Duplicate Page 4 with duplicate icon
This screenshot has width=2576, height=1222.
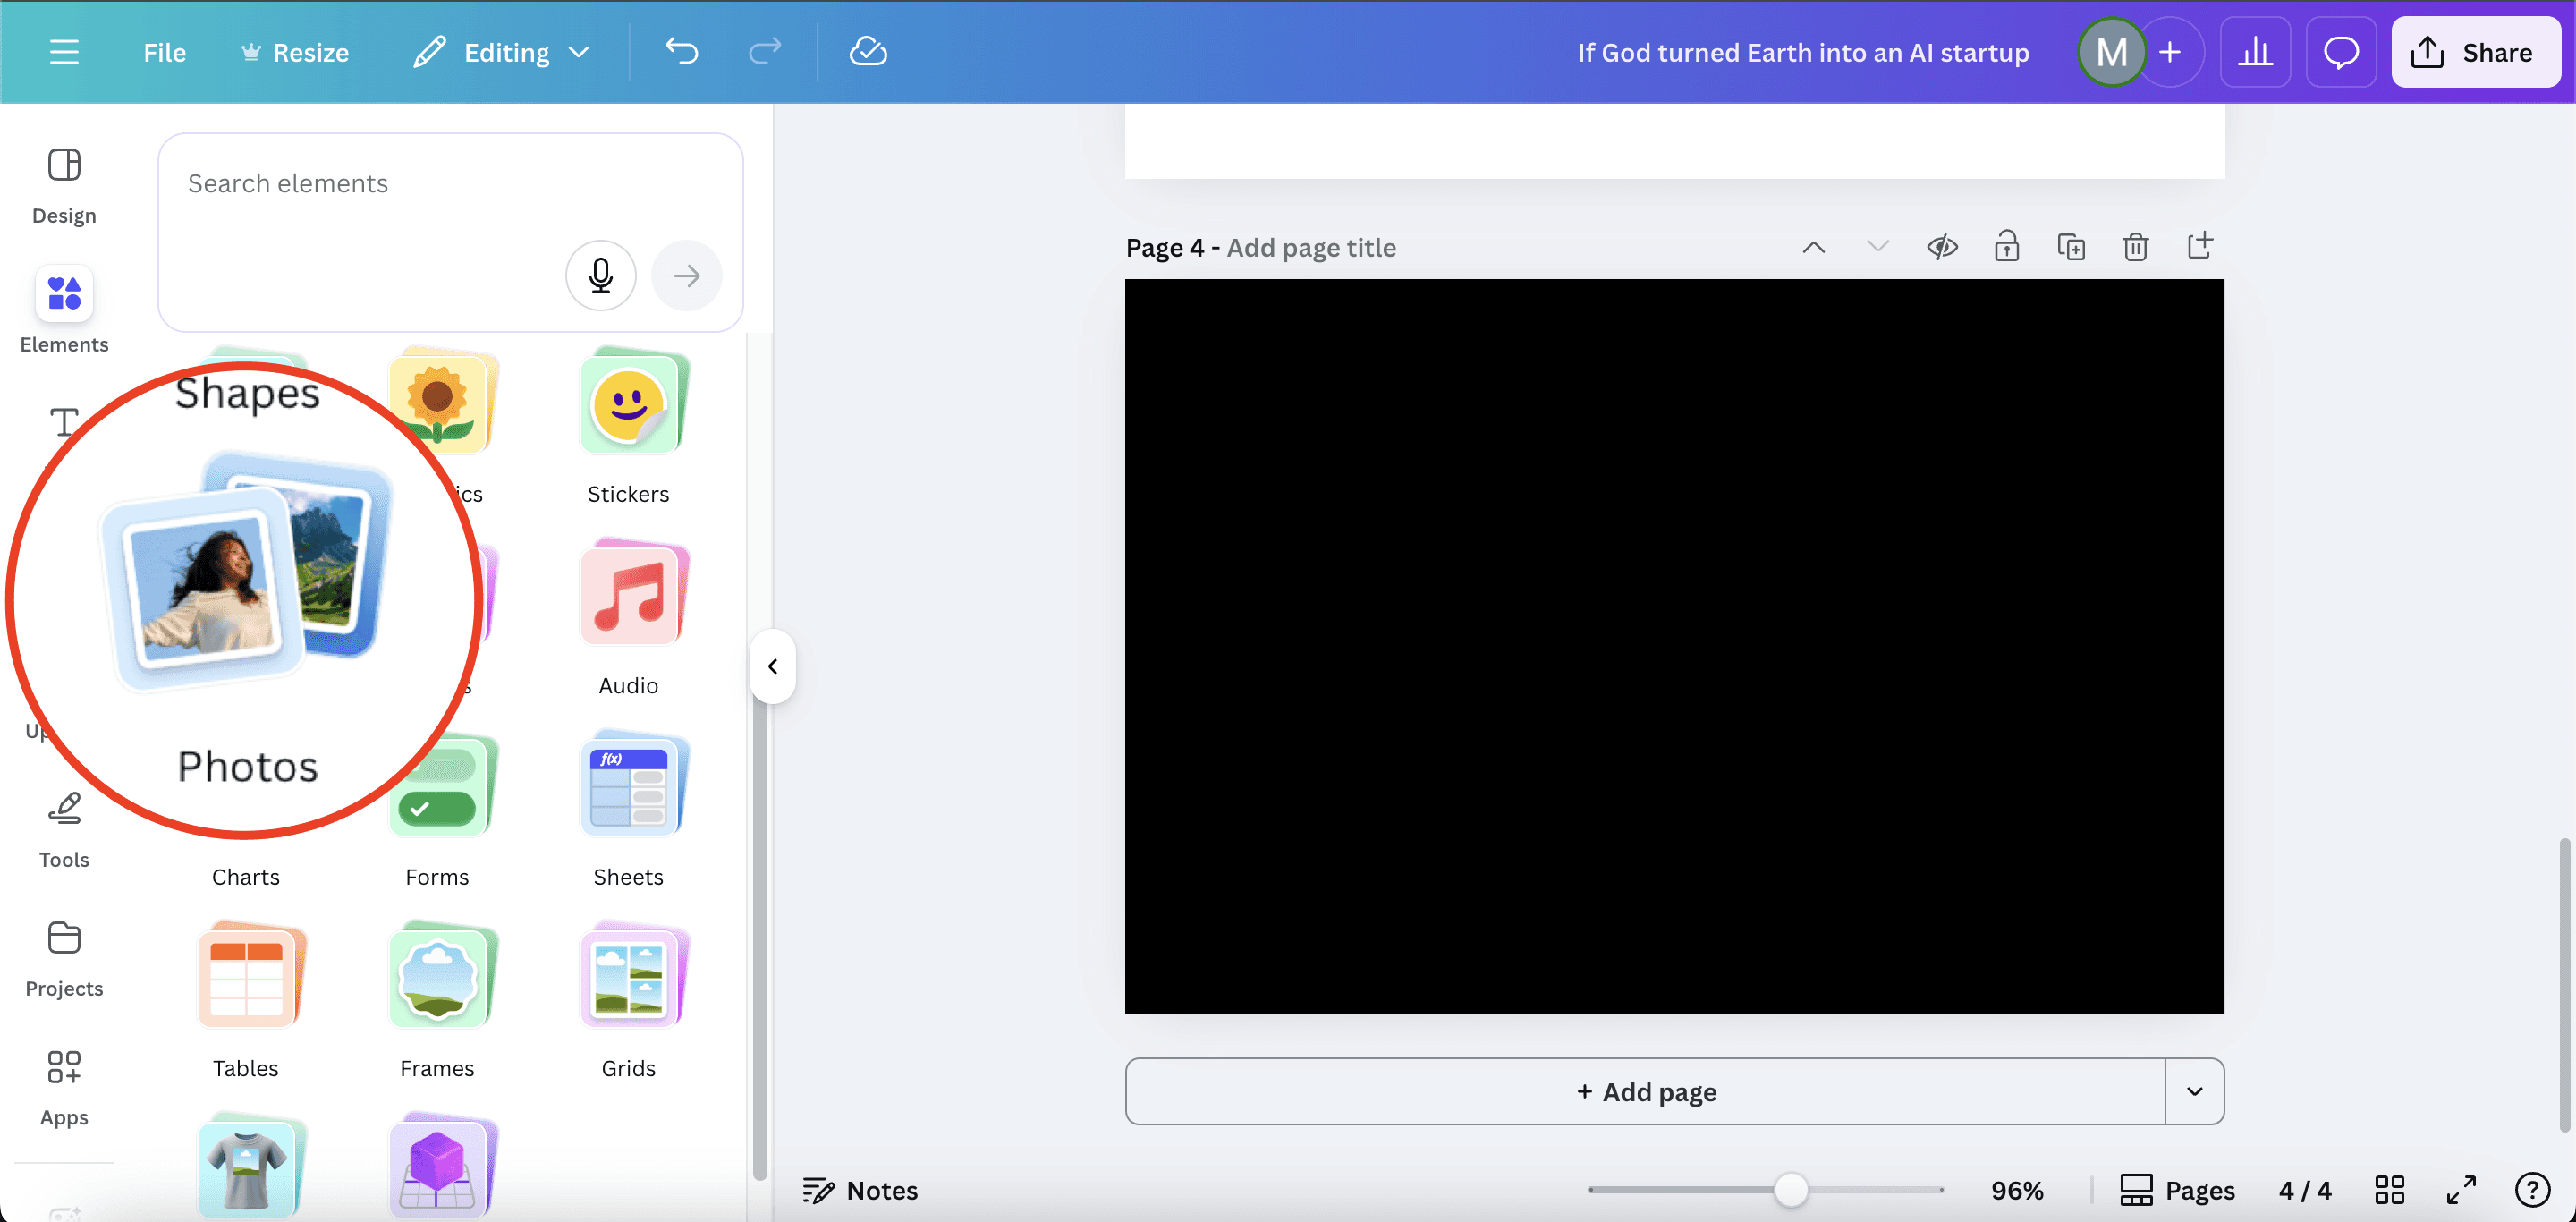tap(2071, 247)
